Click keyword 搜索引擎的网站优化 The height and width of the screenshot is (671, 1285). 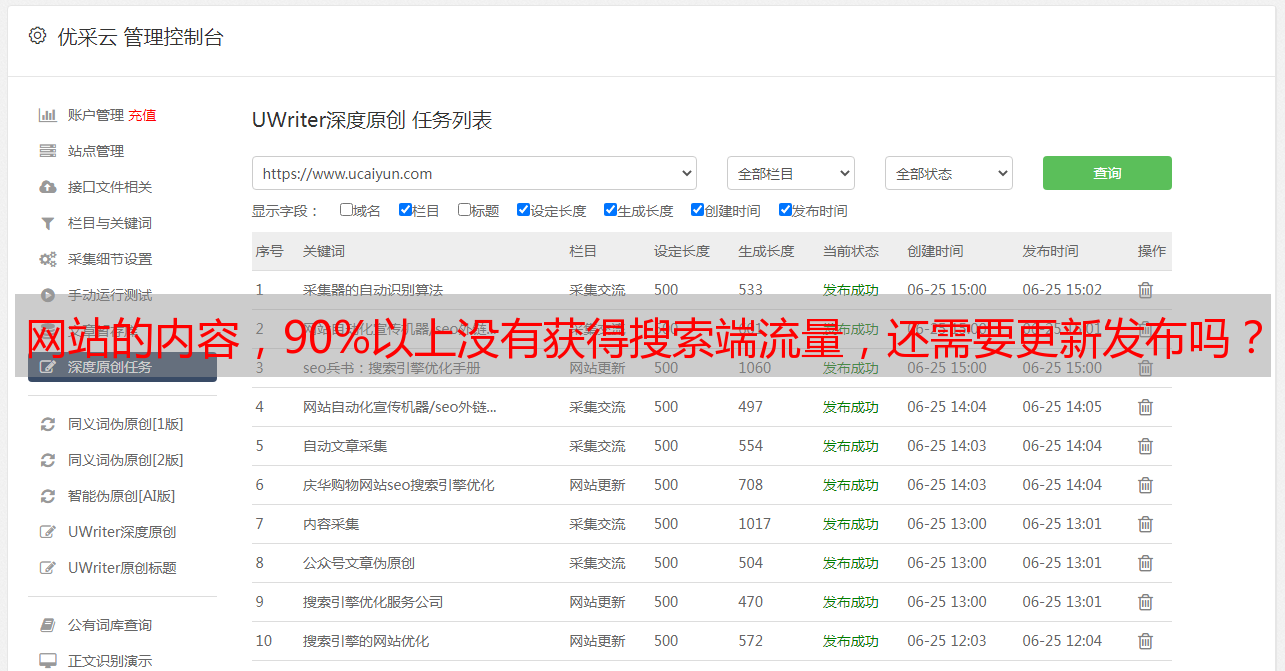tap(366, 641)
